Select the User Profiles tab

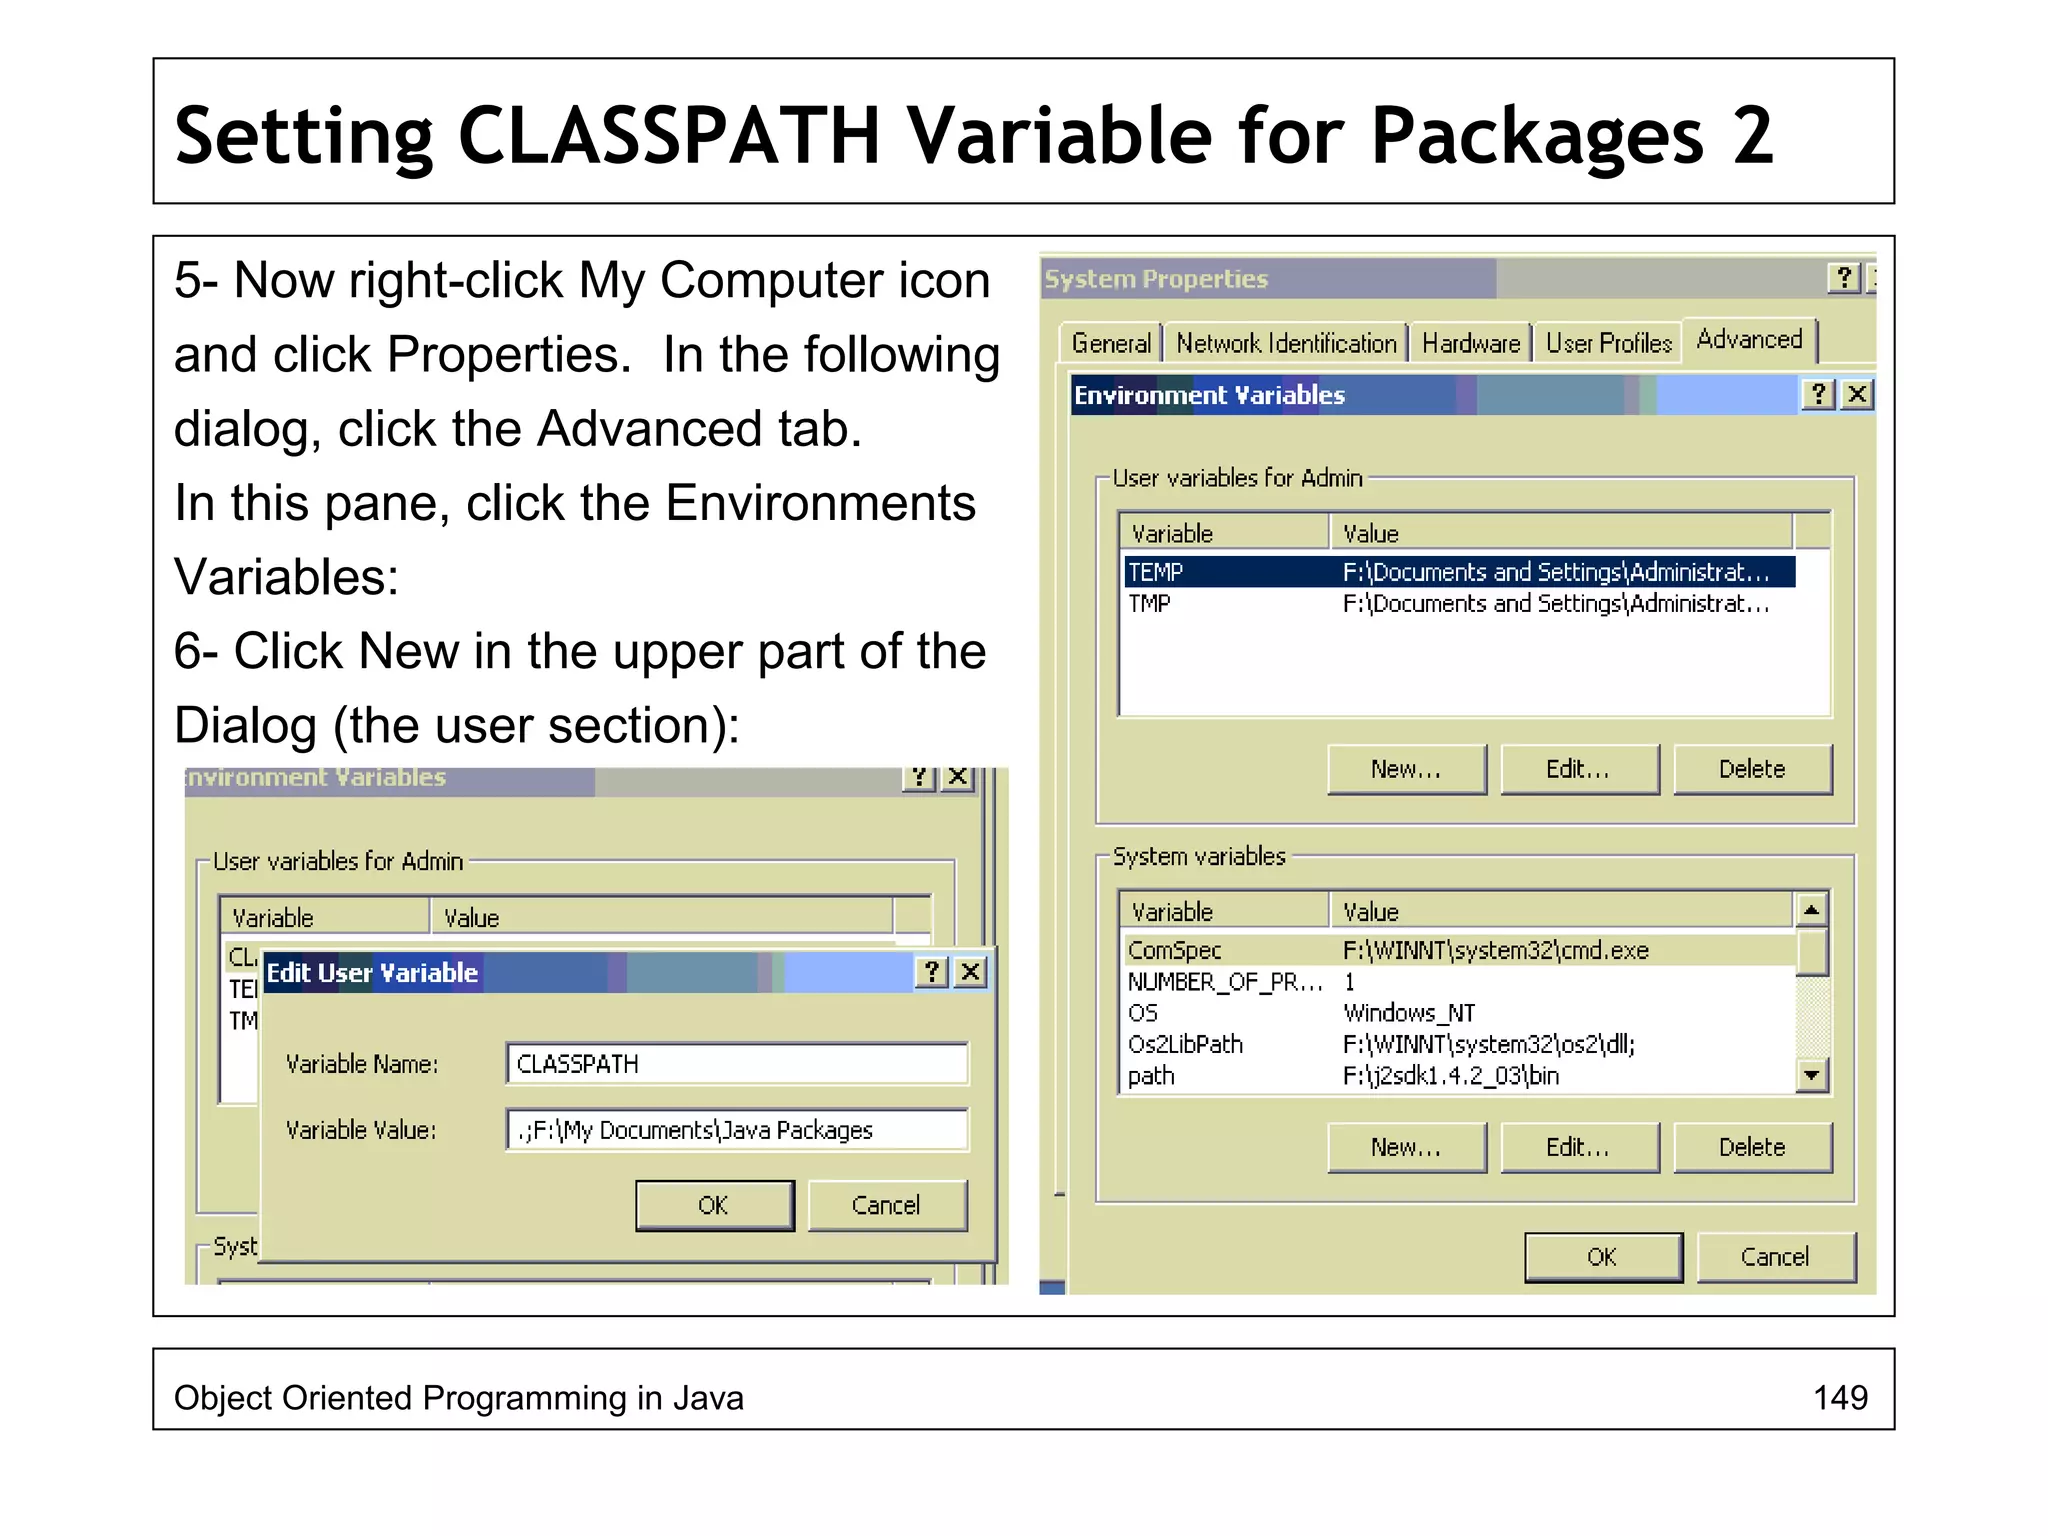click(1608, 343)
